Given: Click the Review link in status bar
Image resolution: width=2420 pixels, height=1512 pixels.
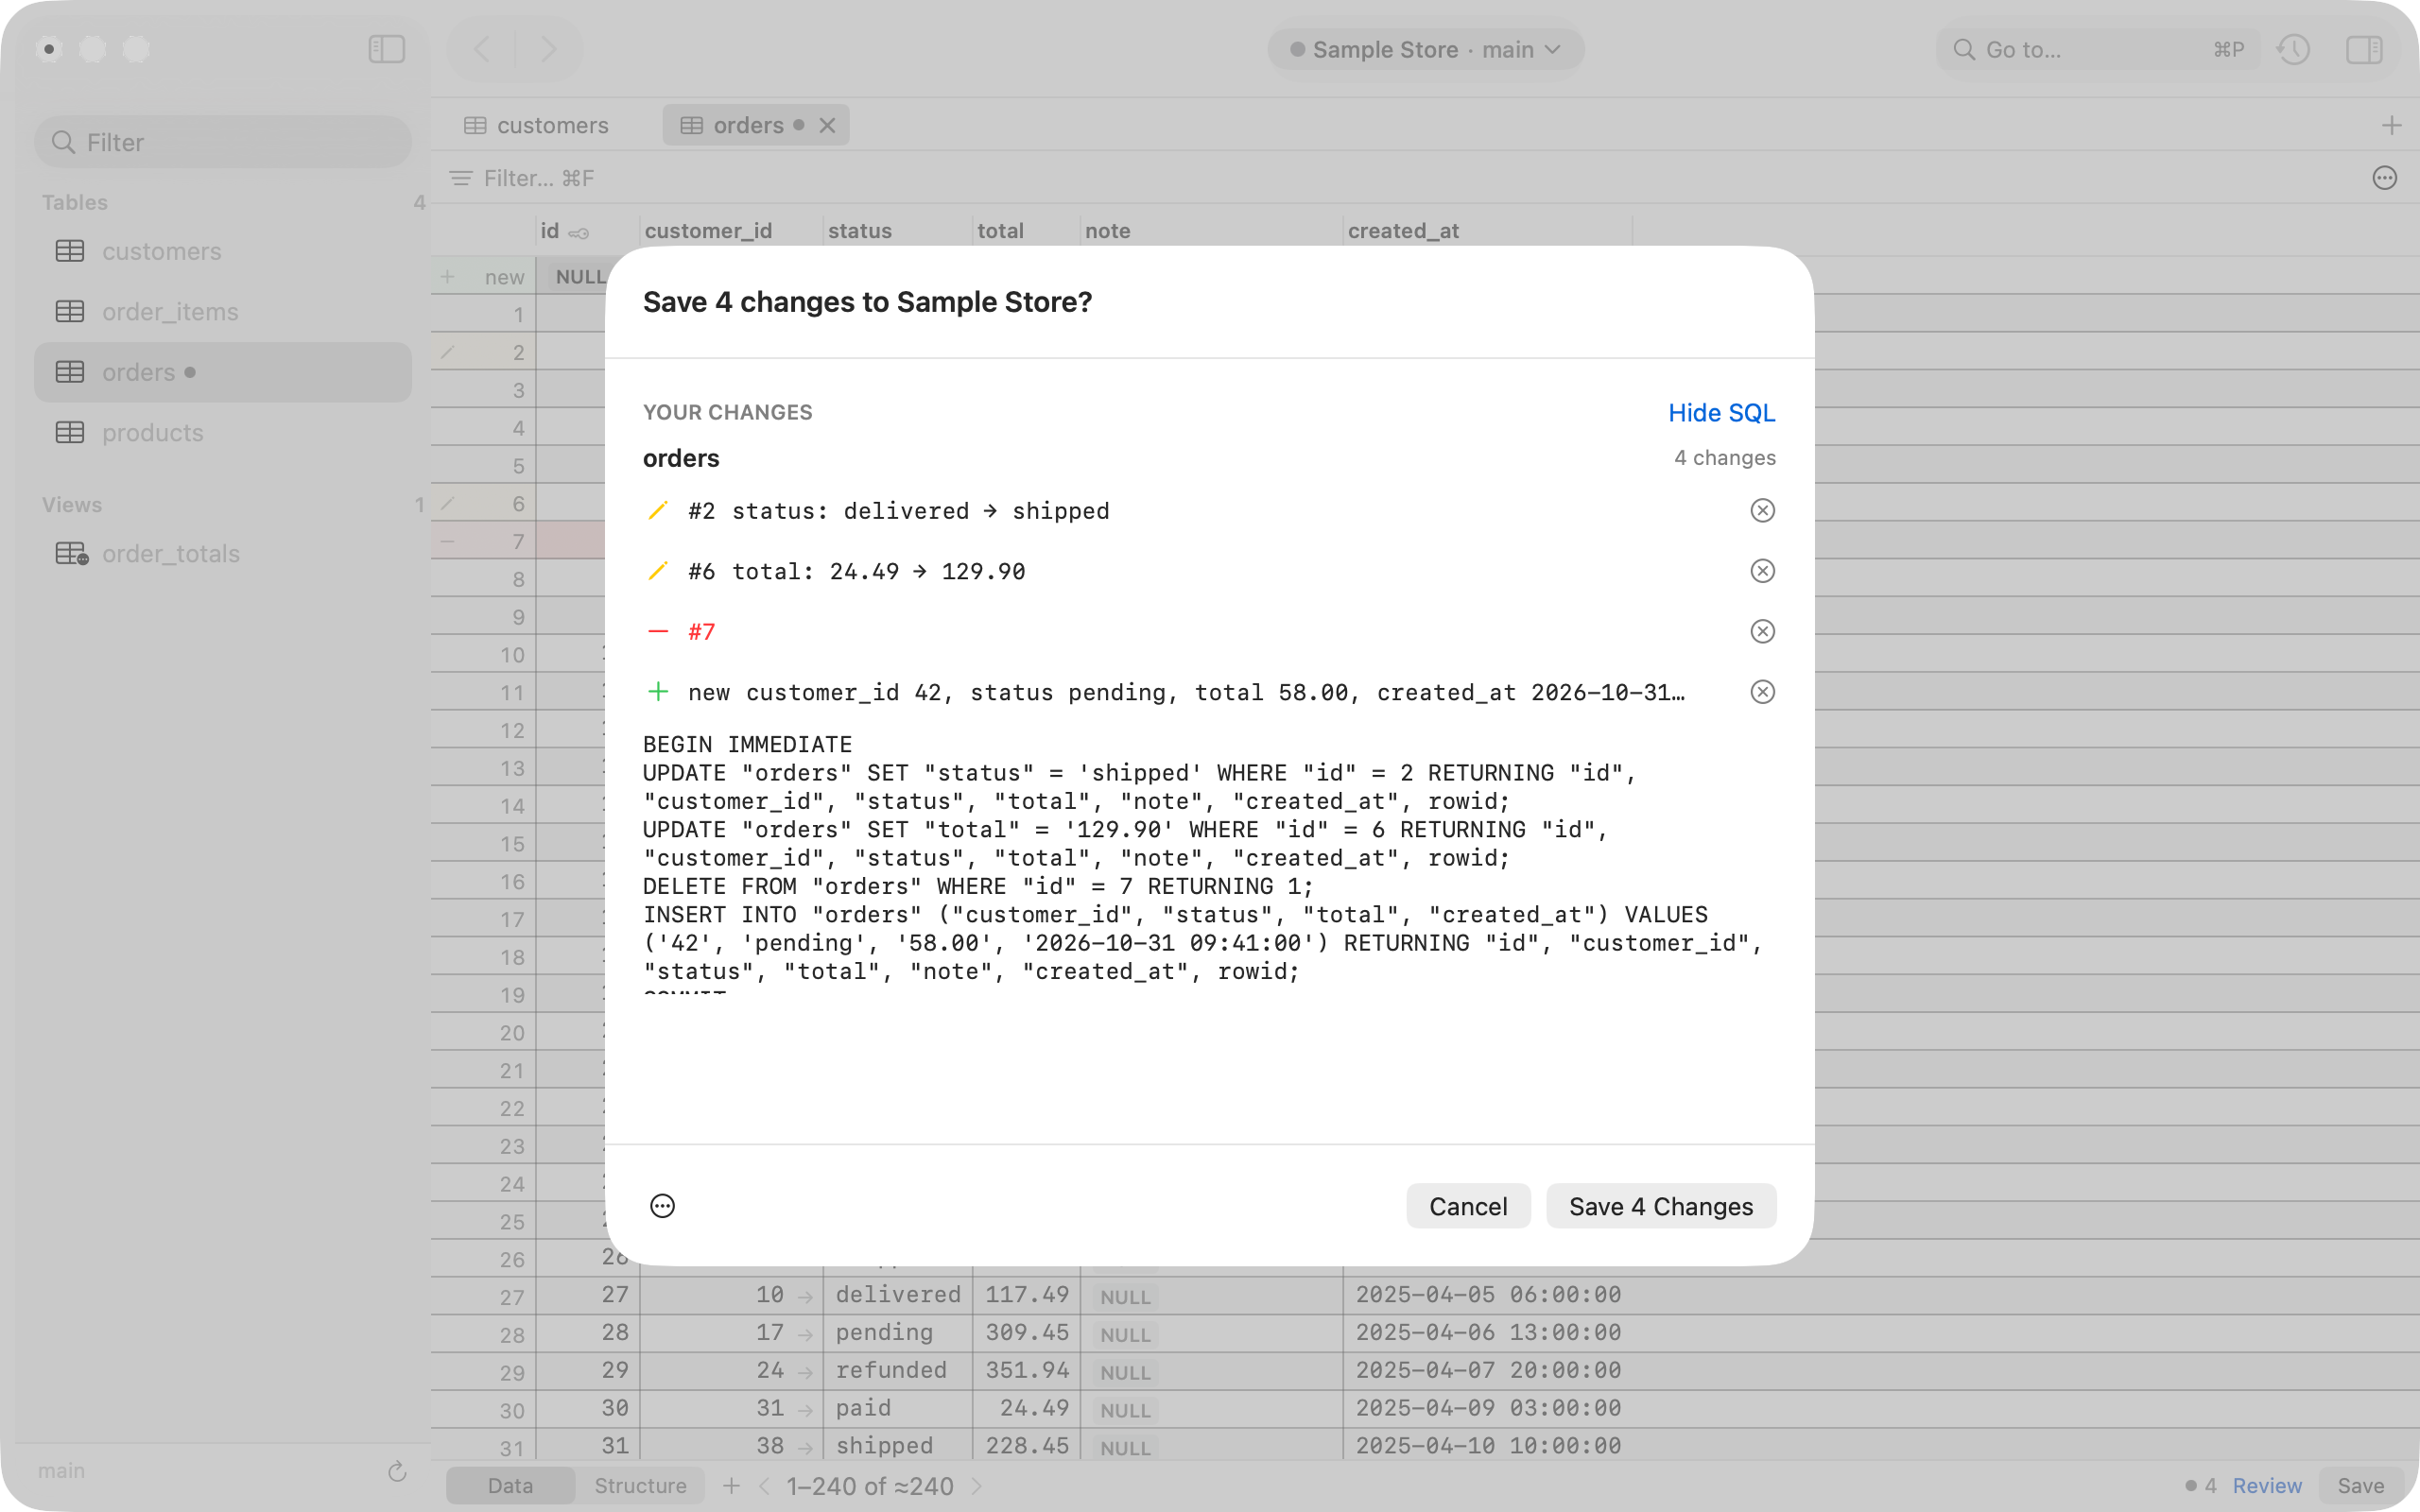Looking at the screenshot, I should coord(2266,1486).
